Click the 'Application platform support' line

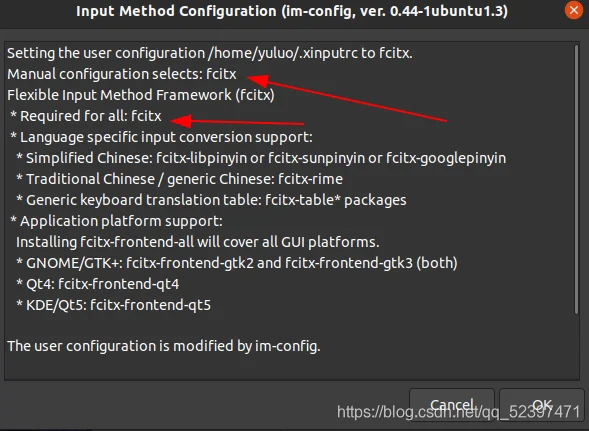(x=116, y=221)
